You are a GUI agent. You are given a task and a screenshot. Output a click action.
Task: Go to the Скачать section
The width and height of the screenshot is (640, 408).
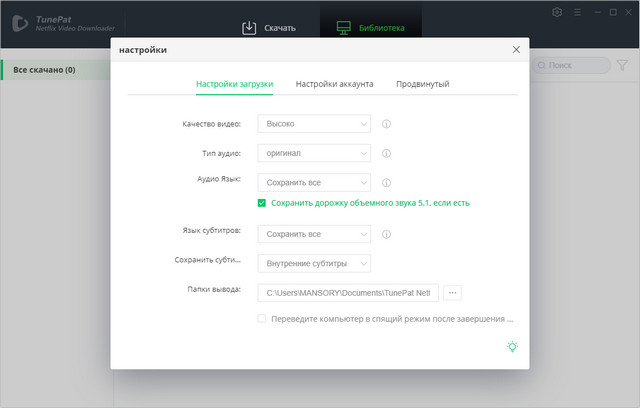[270, 28]
